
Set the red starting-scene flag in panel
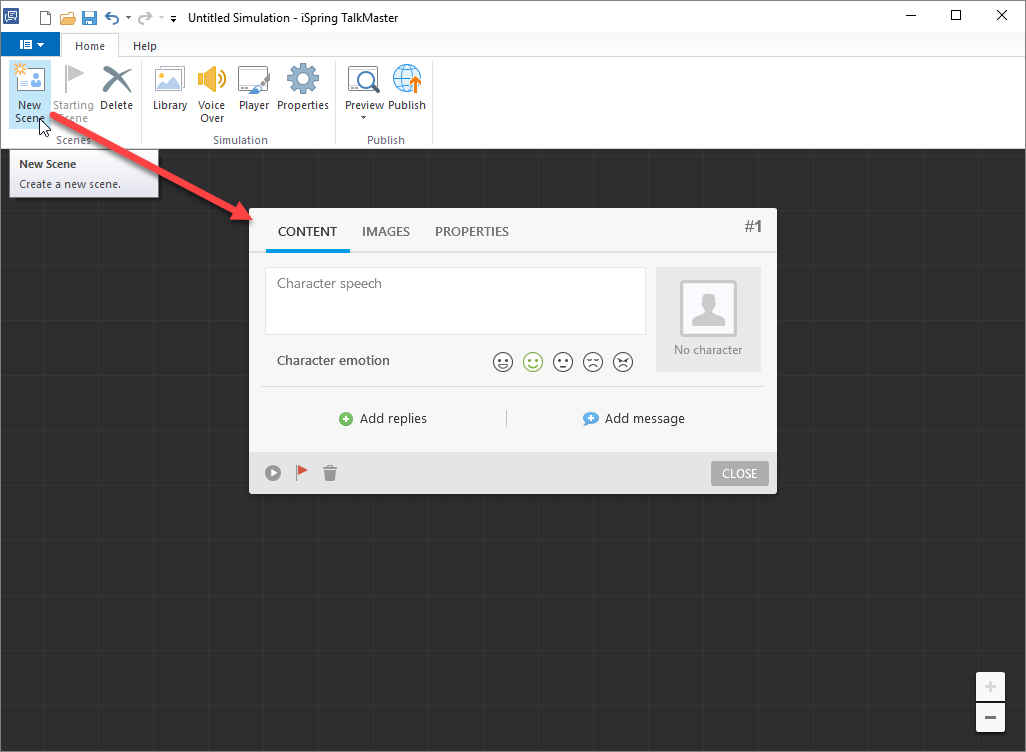click(301, 473)
